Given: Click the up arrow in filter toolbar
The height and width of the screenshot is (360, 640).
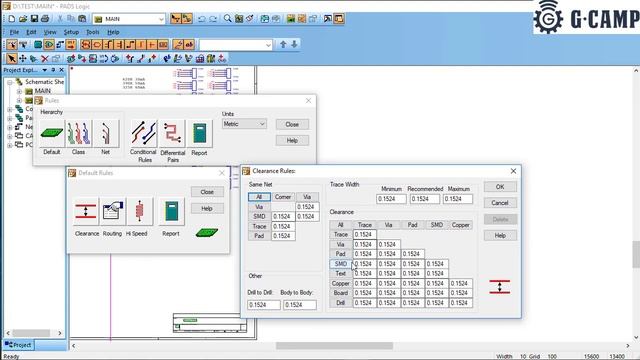Looking at the screenshot, I should (283, 44).
